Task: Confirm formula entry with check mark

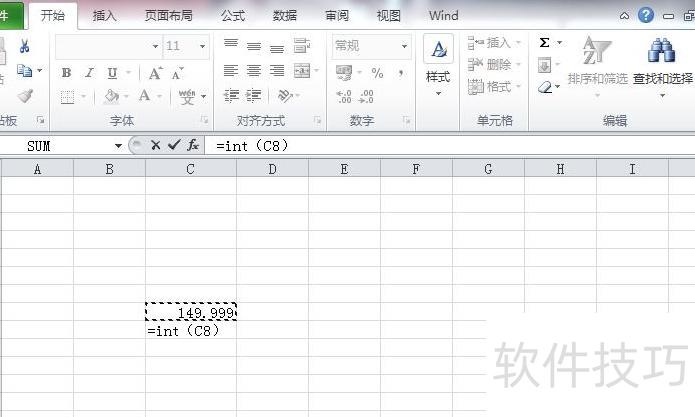Action: click(174, 144)
